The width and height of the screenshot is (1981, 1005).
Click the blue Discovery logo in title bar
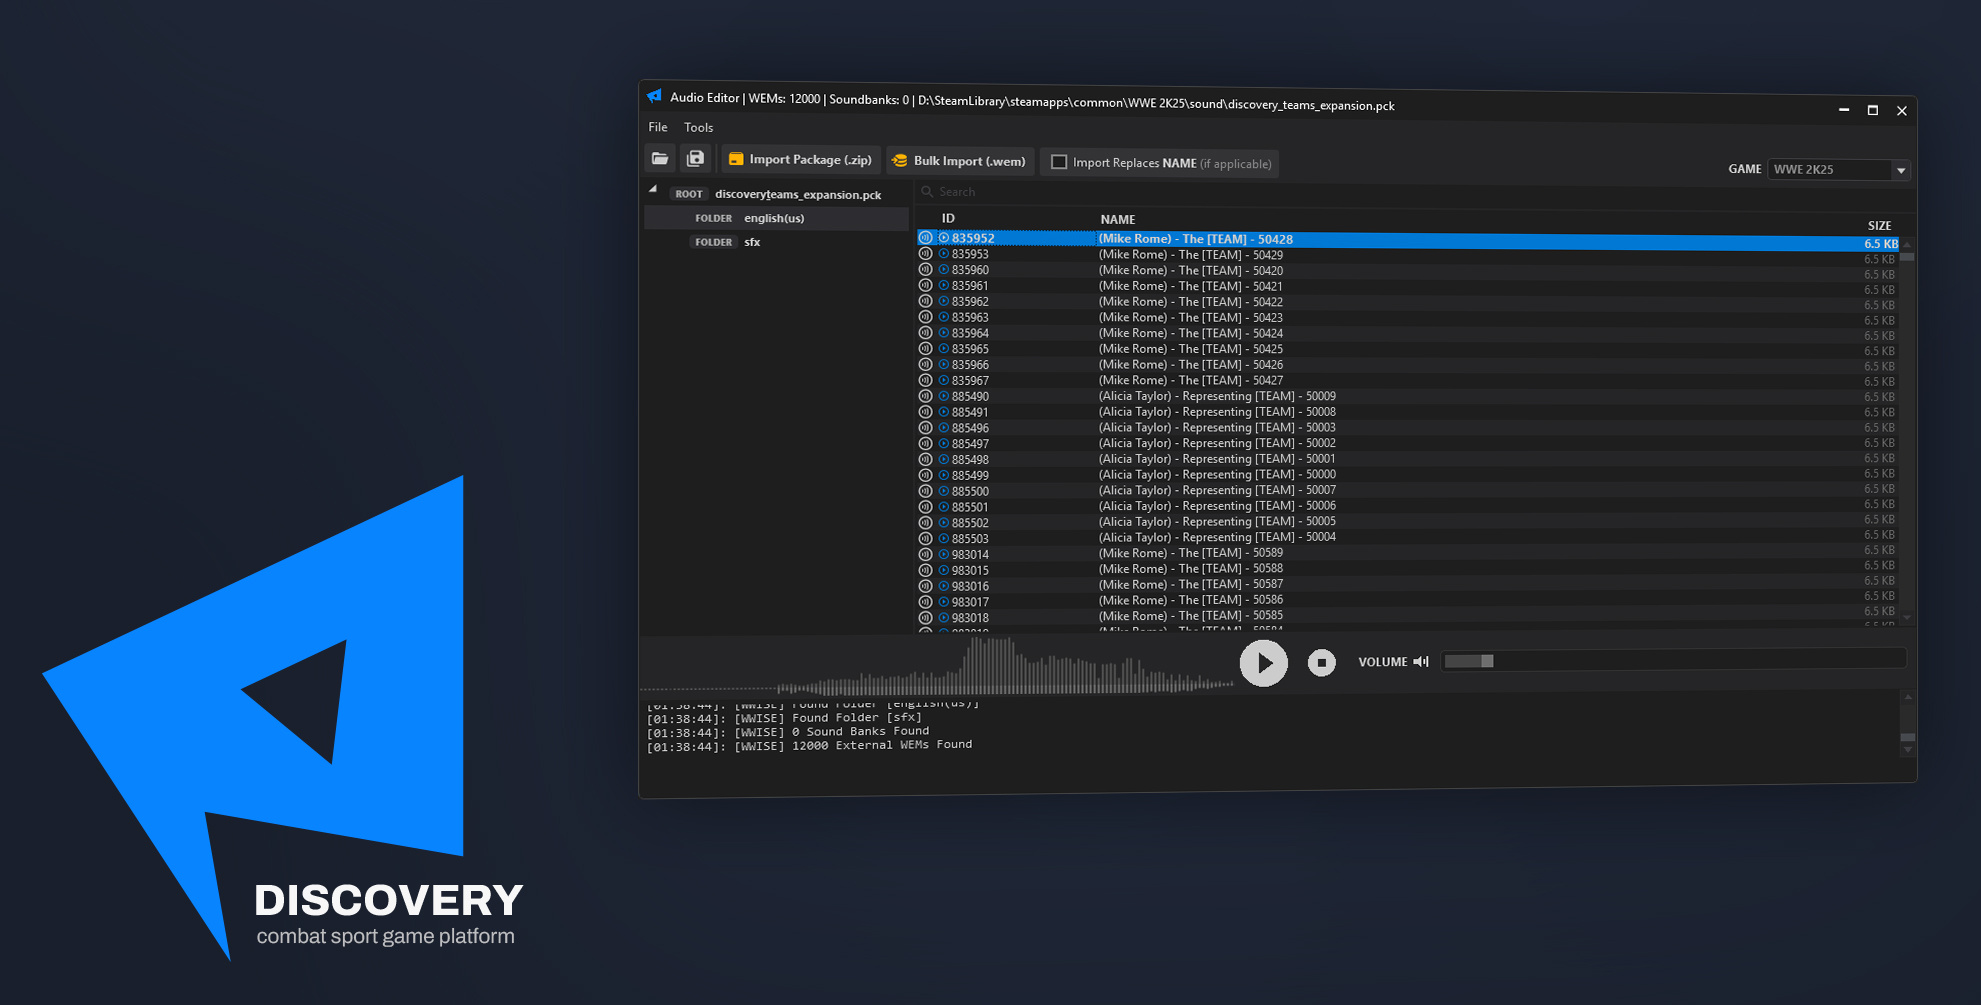point(654,96)
